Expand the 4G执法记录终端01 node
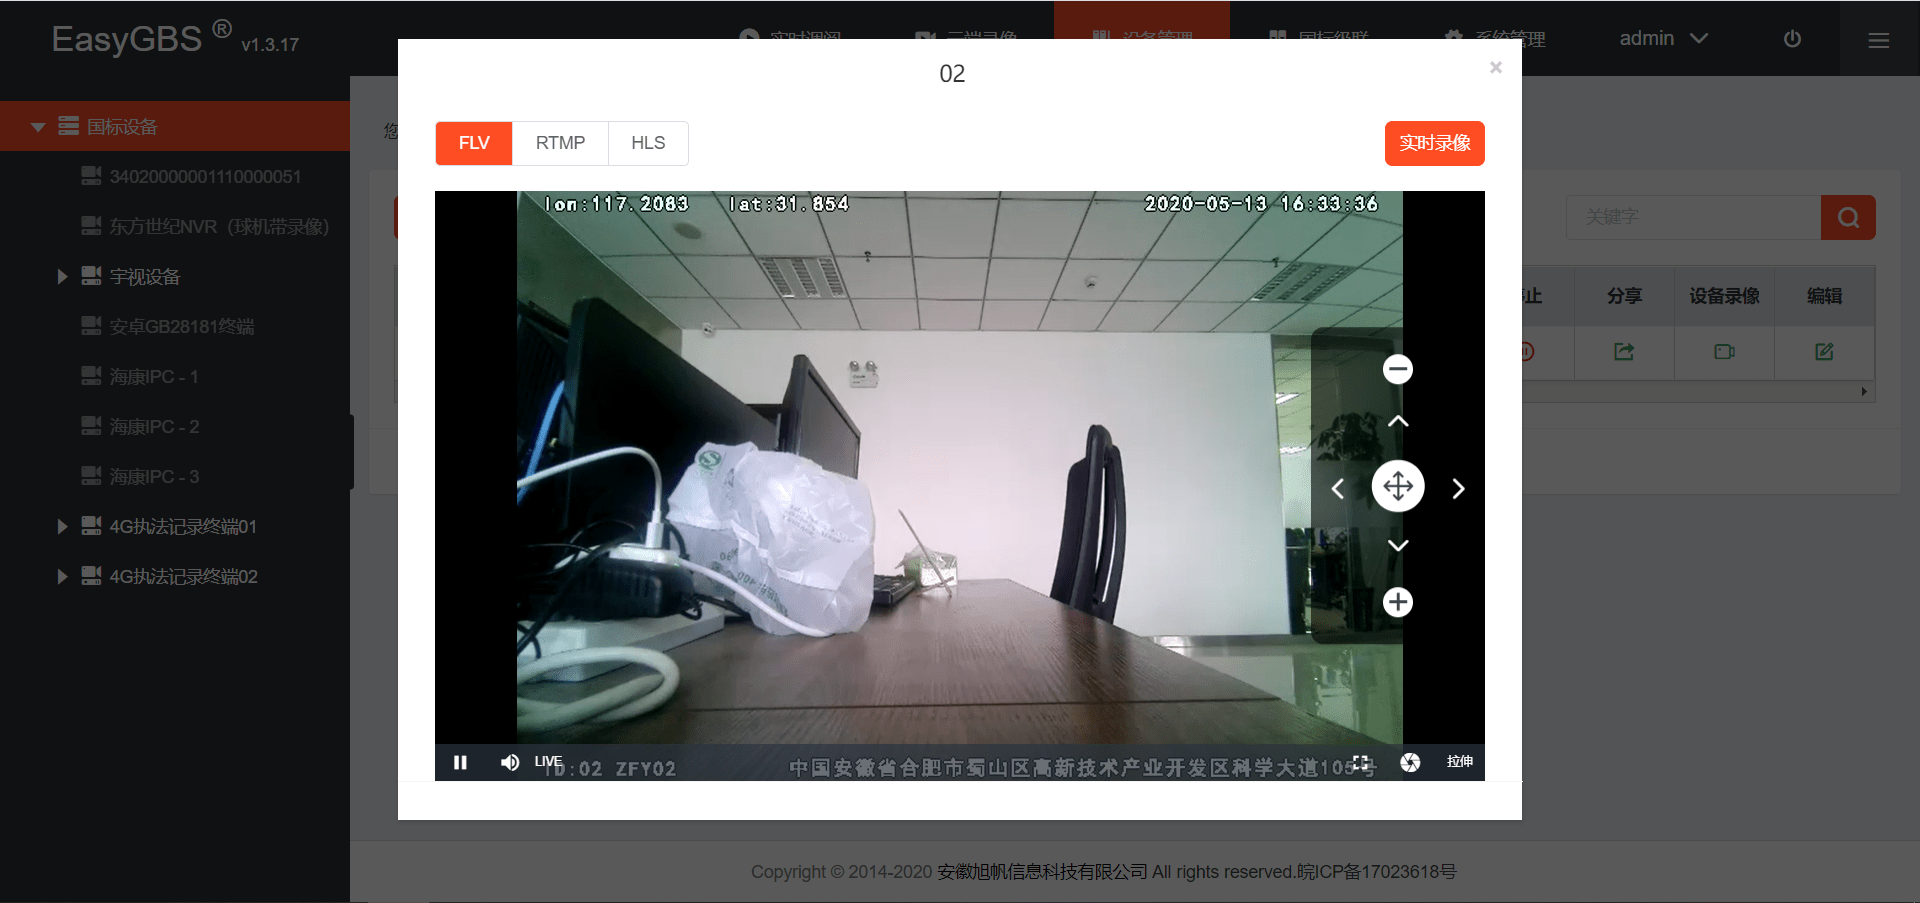 [62, 526]
